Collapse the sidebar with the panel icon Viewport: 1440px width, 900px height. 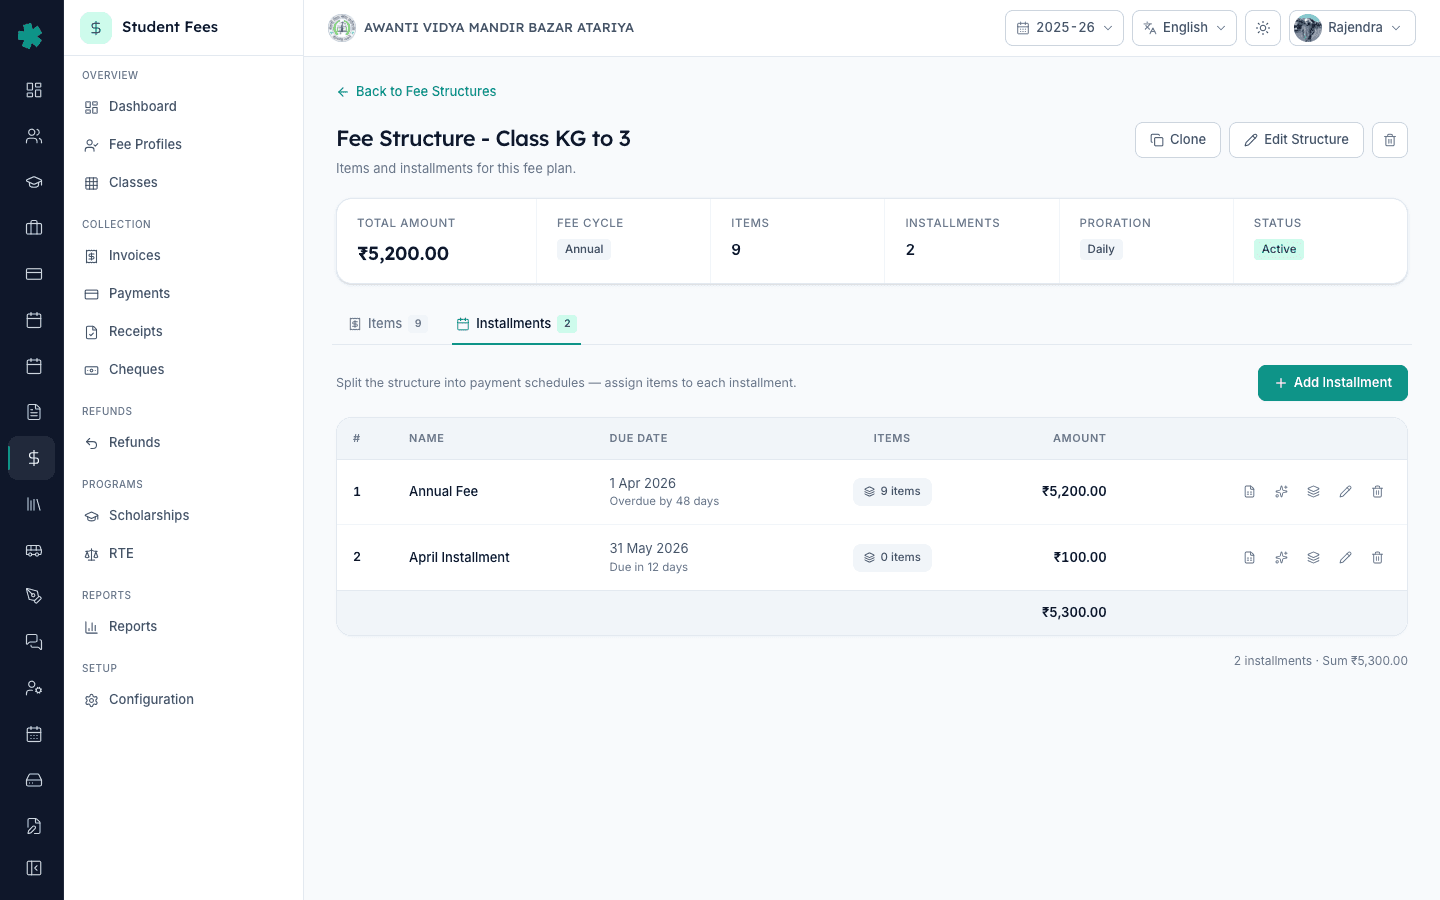coord(34,868)
